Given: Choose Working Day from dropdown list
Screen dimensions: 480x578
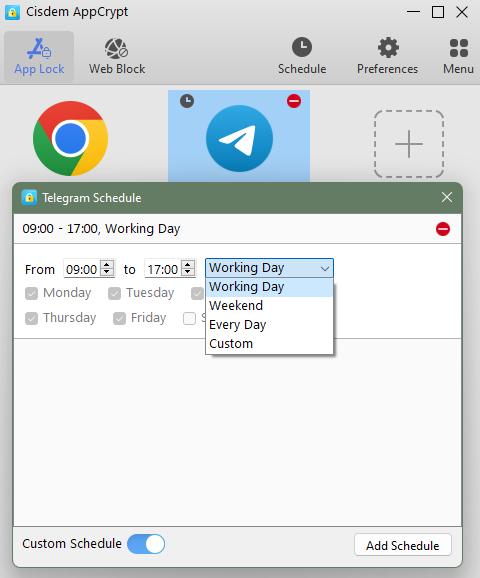Looking at the screenshot, I should (269, 287).
